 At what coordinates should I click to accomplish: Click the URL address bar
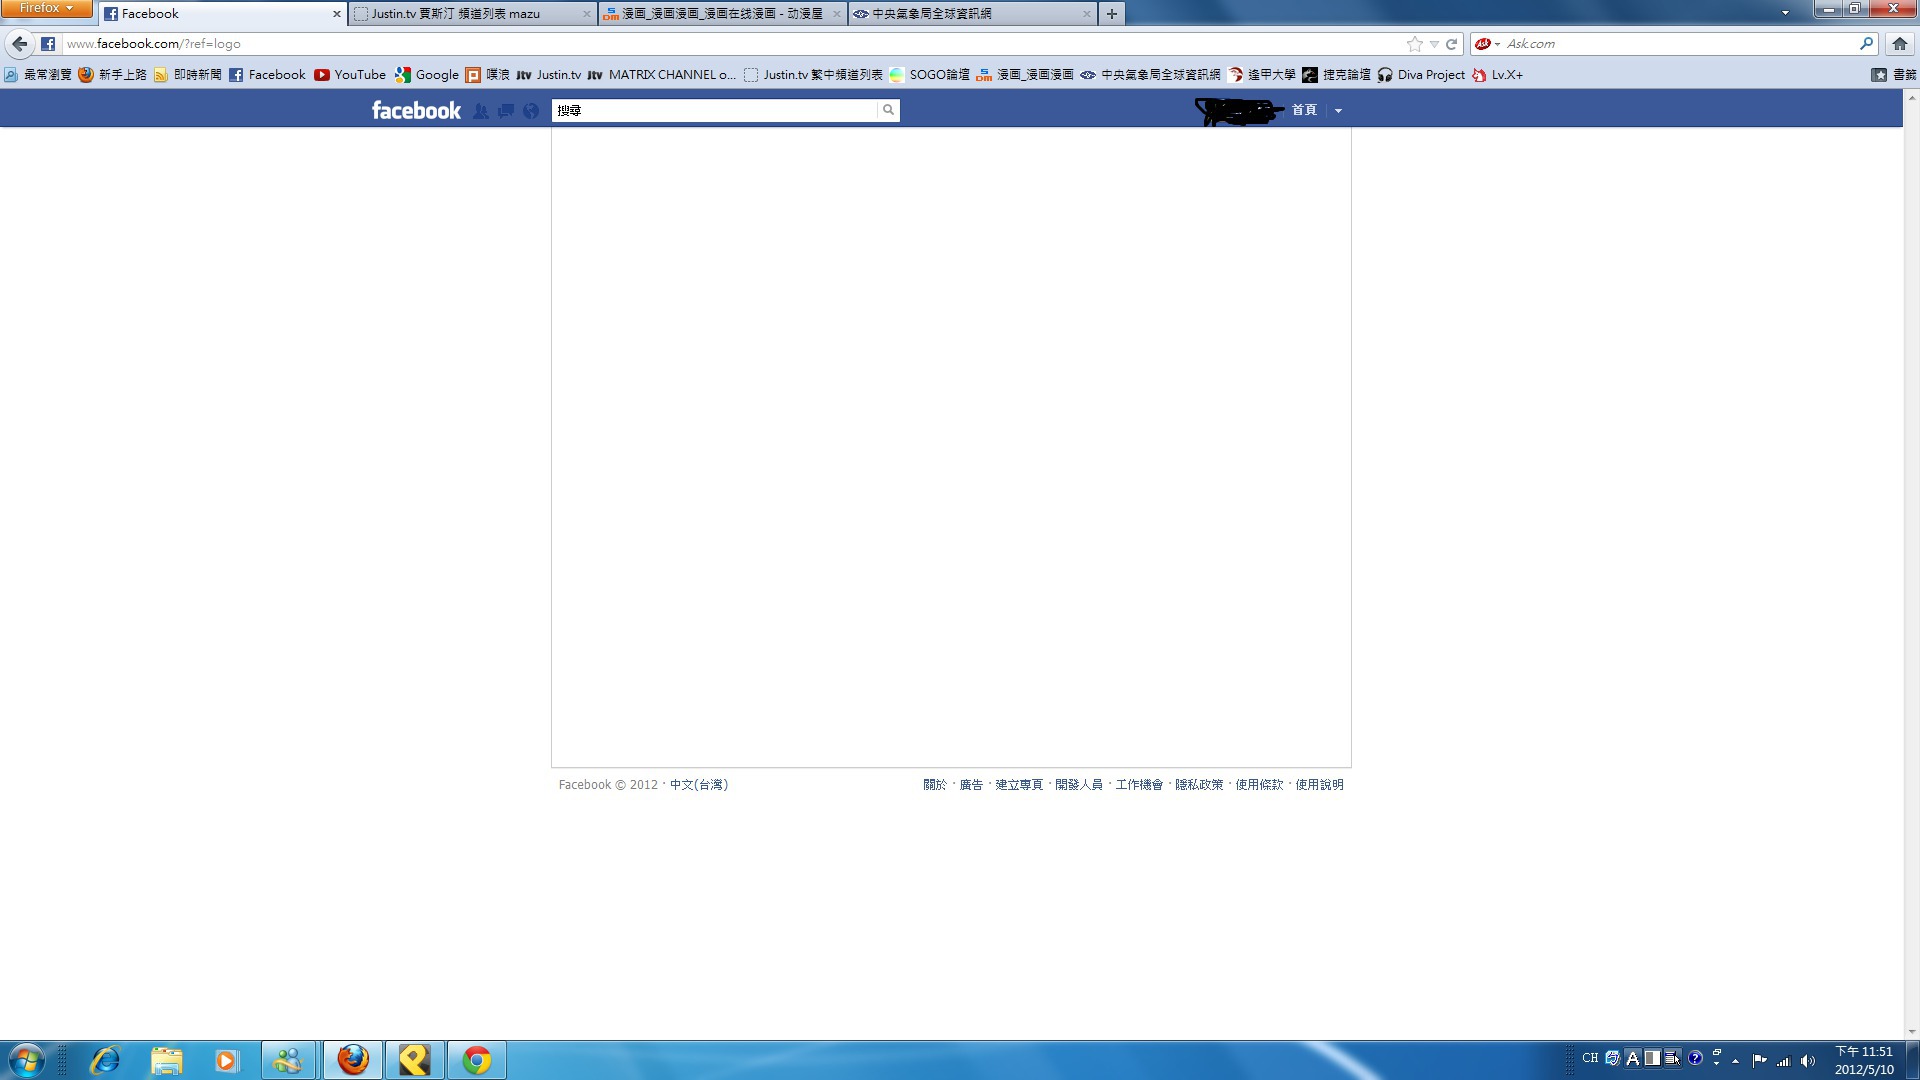pyautogui.click(x=730, y=44)
